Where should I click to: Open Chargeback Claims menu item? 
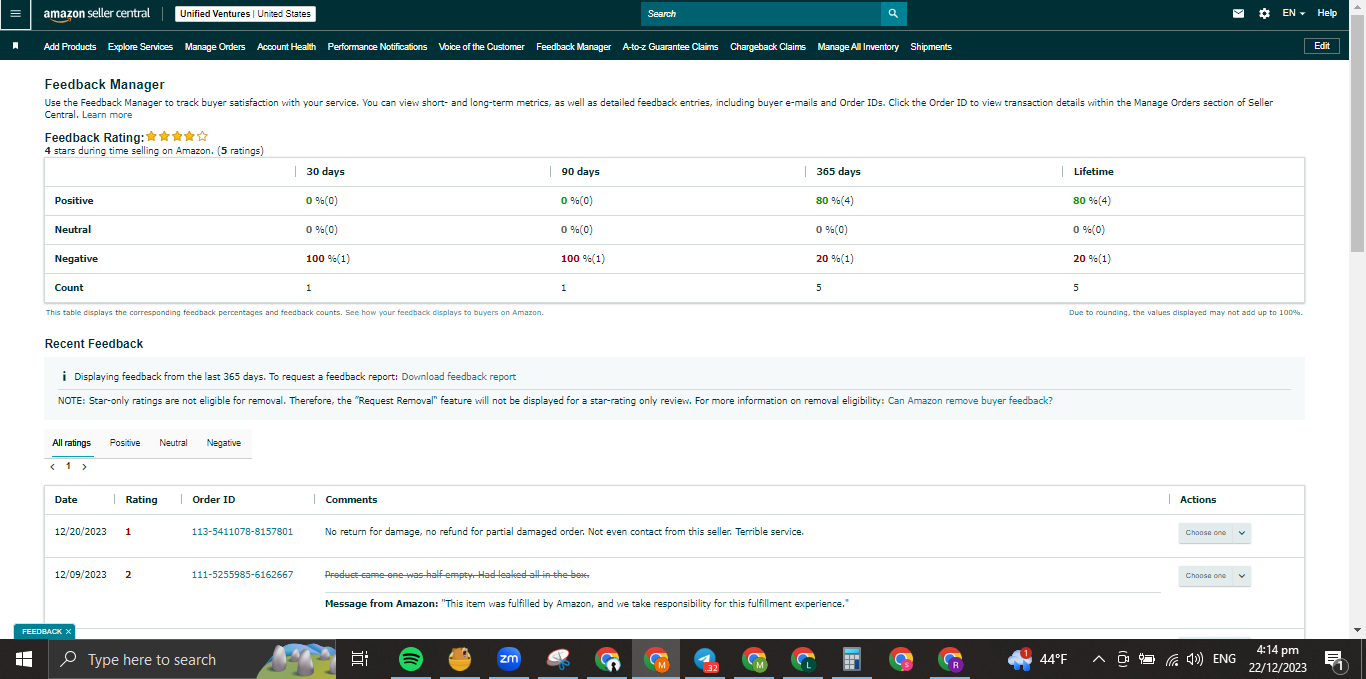768,47
